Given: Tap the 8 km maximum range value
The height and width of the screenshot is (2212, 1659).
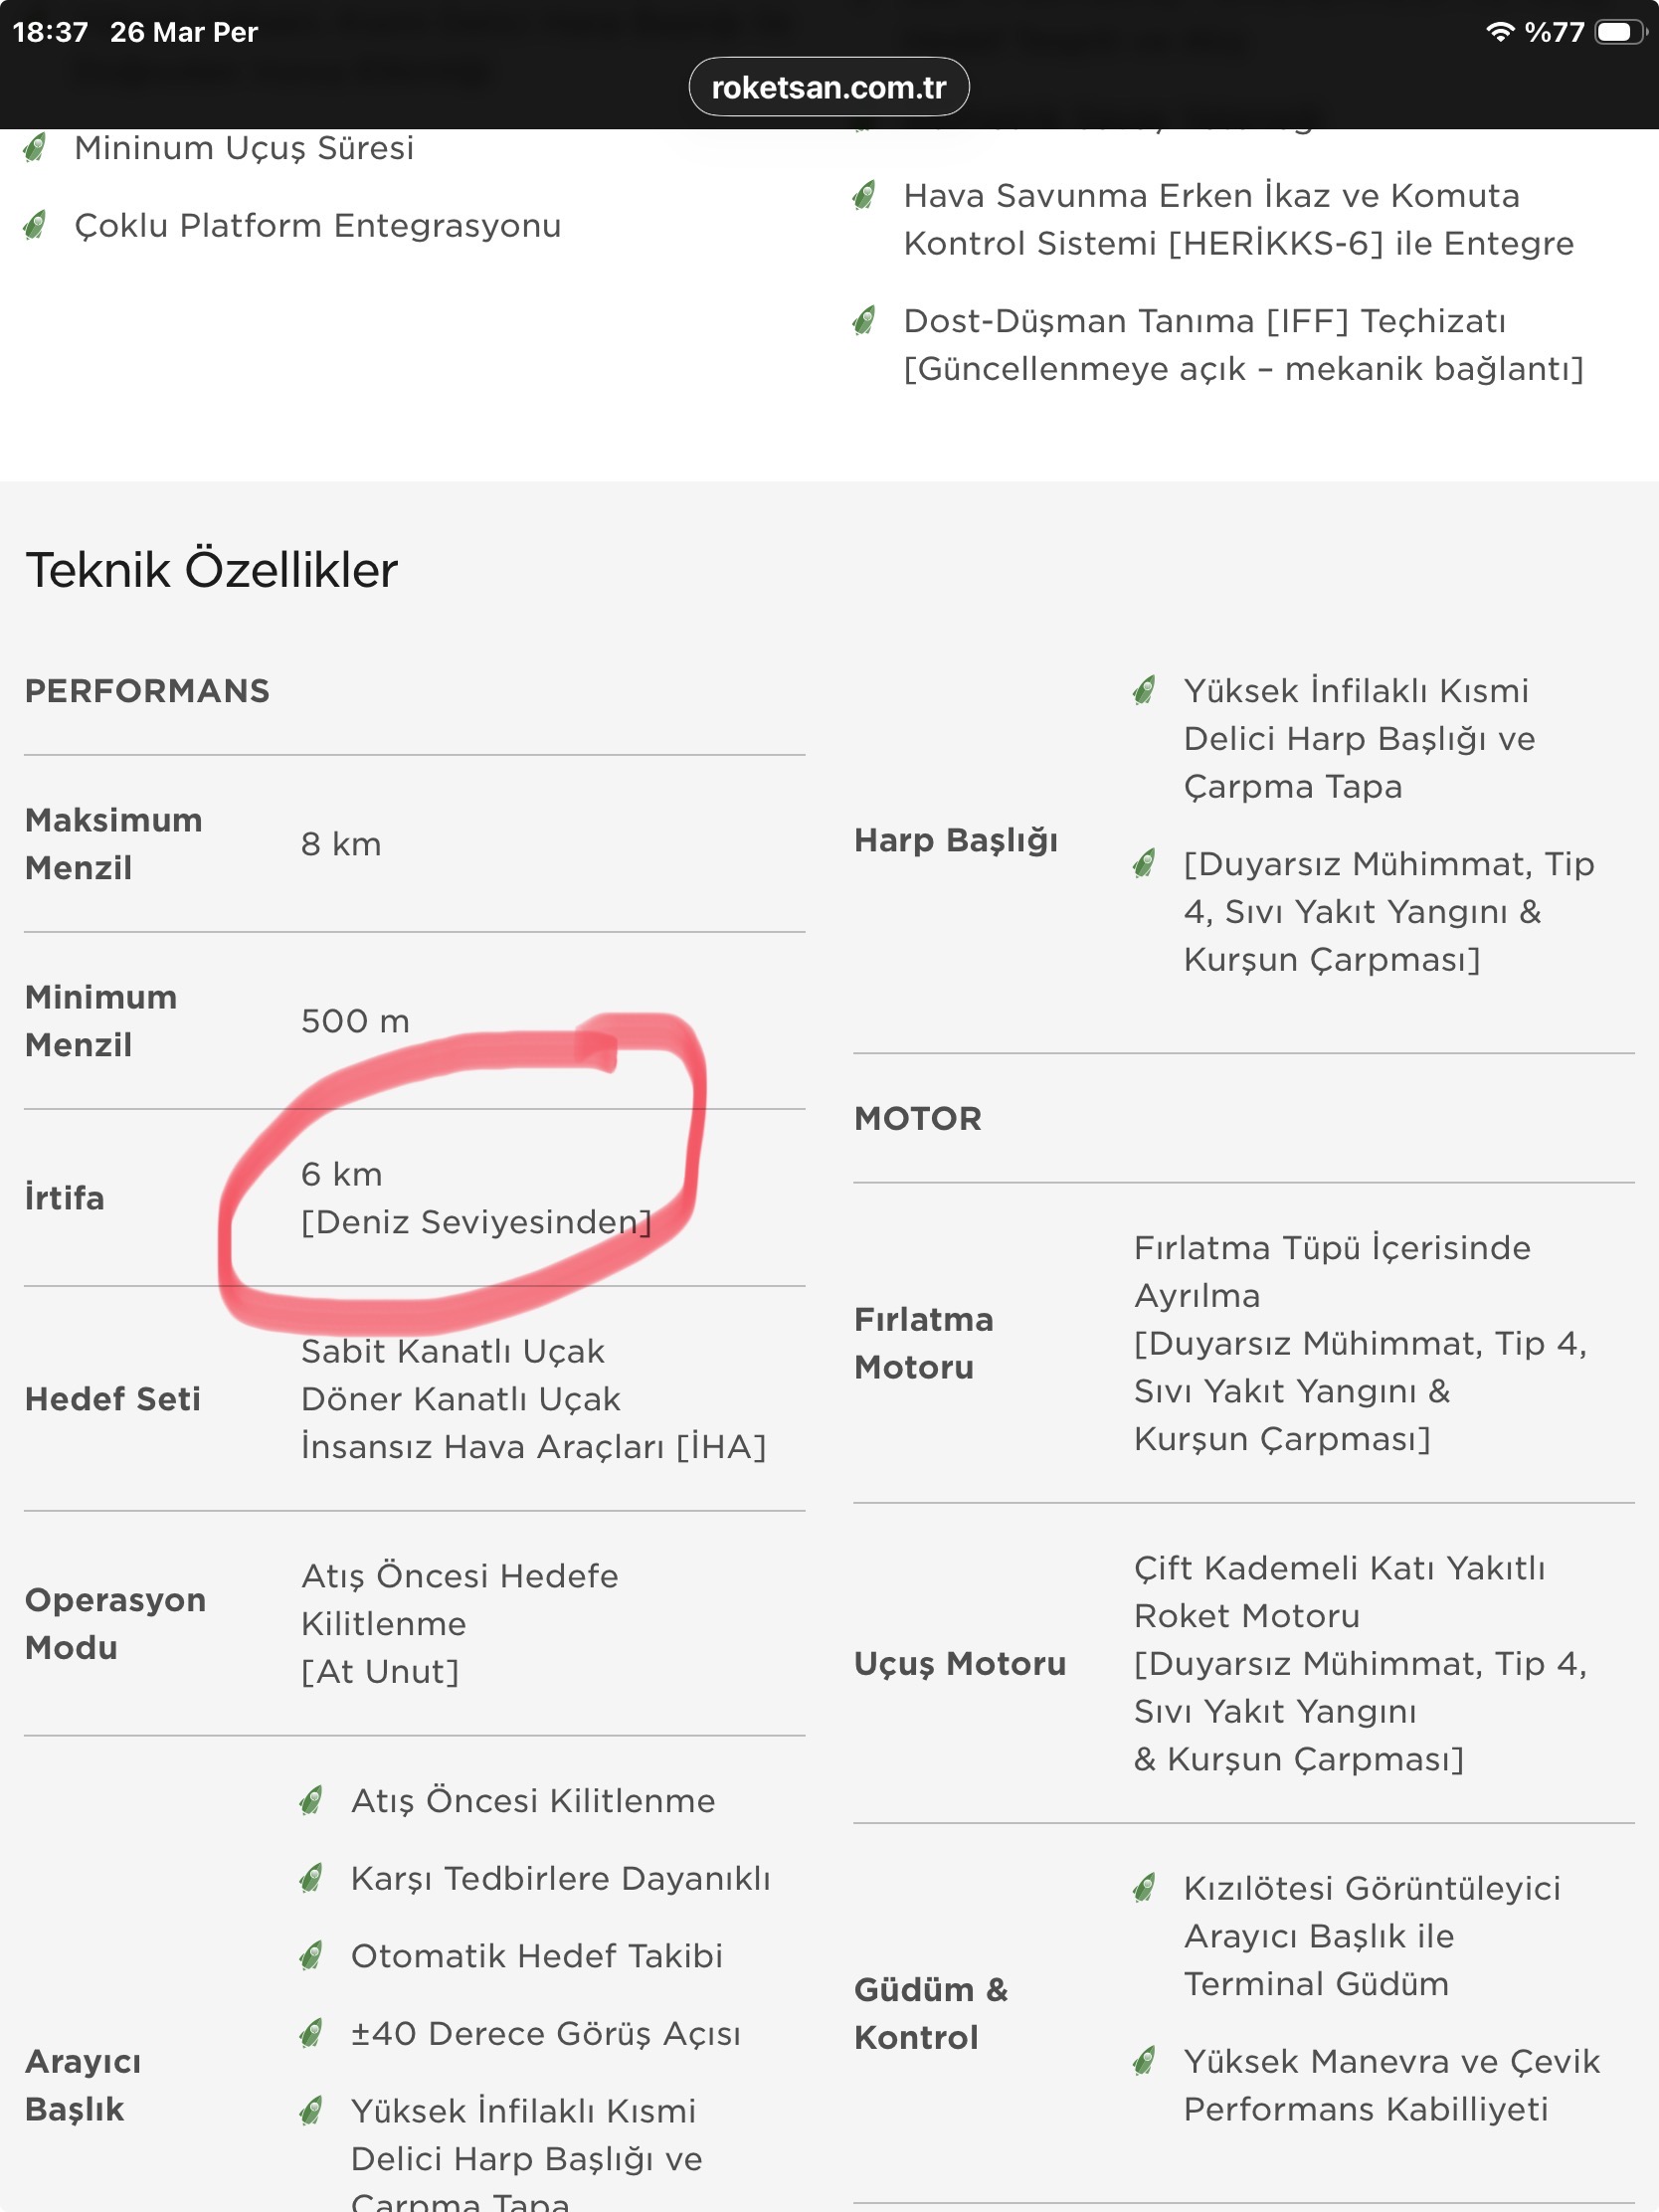Looking at the screenshot, I should [x=341, y=844].
